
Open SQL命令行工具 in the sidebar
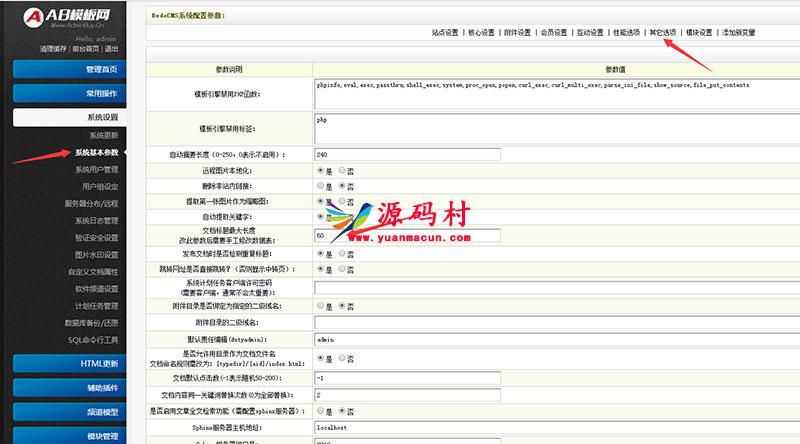pyautogui.click(x=93, y=340)
